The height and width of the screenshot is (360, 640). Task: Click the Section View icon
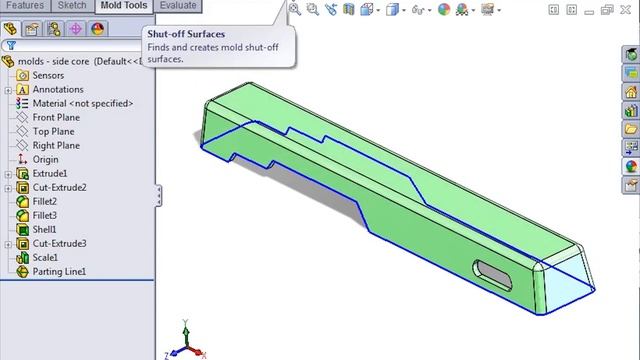[x=349, y=9]
